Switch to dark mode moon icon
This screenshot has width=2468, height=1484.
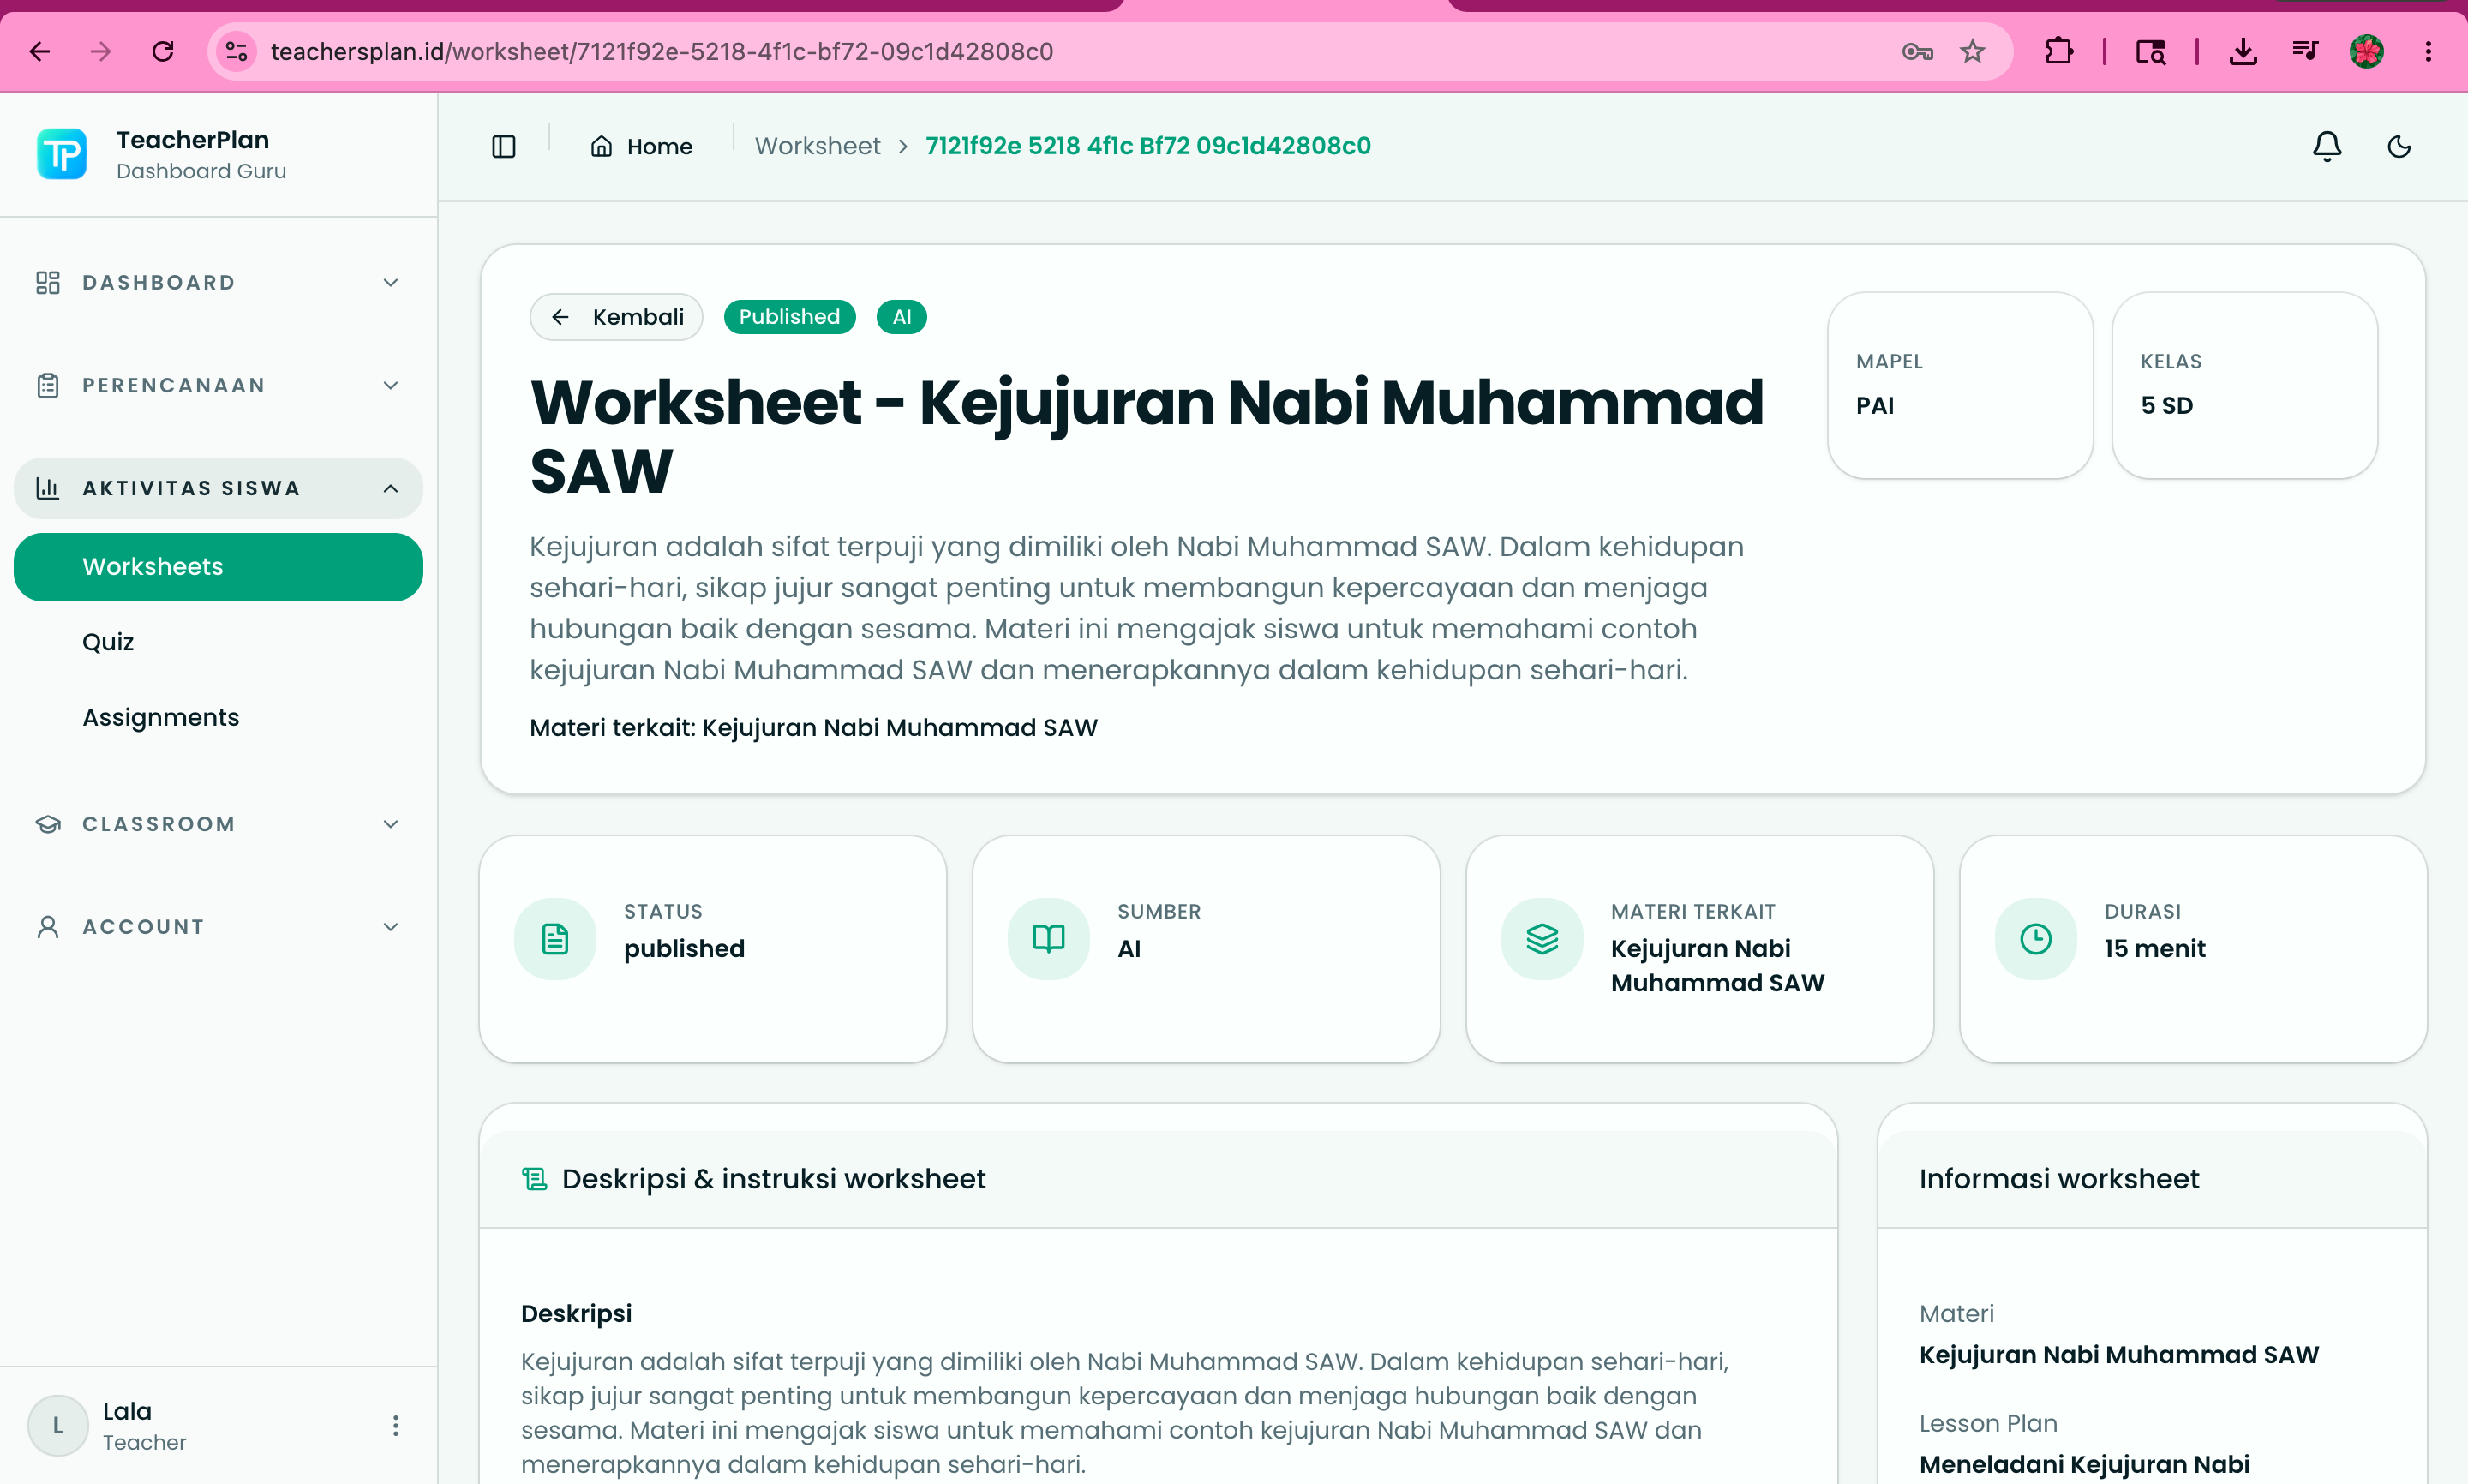click(2399, 146)
